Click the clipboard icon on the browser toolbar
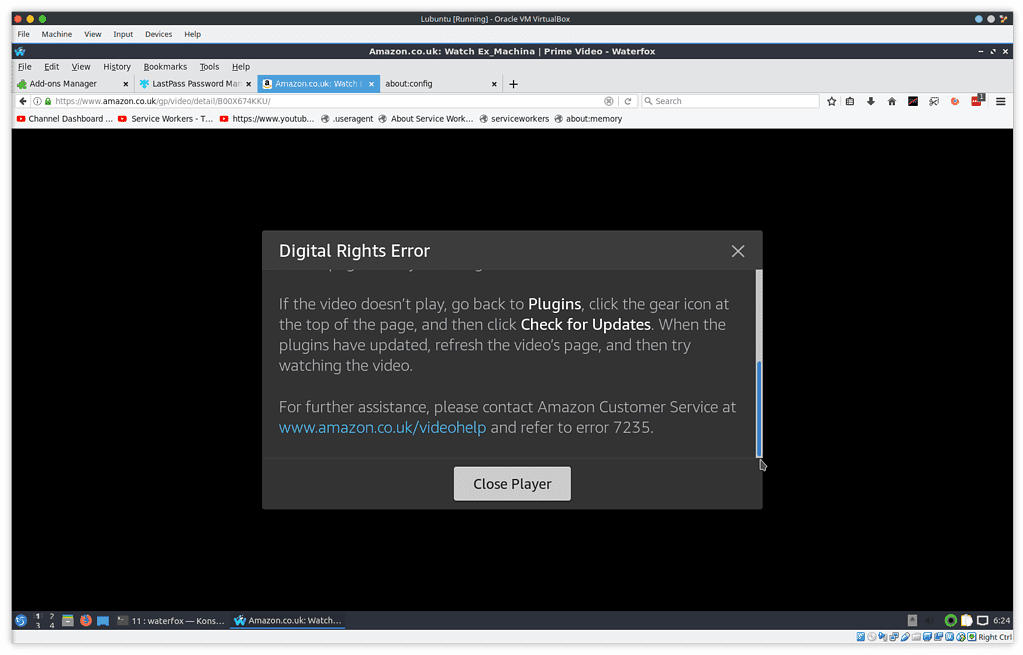The height and width of the screenshot is (655, 1023). point(851,102)
